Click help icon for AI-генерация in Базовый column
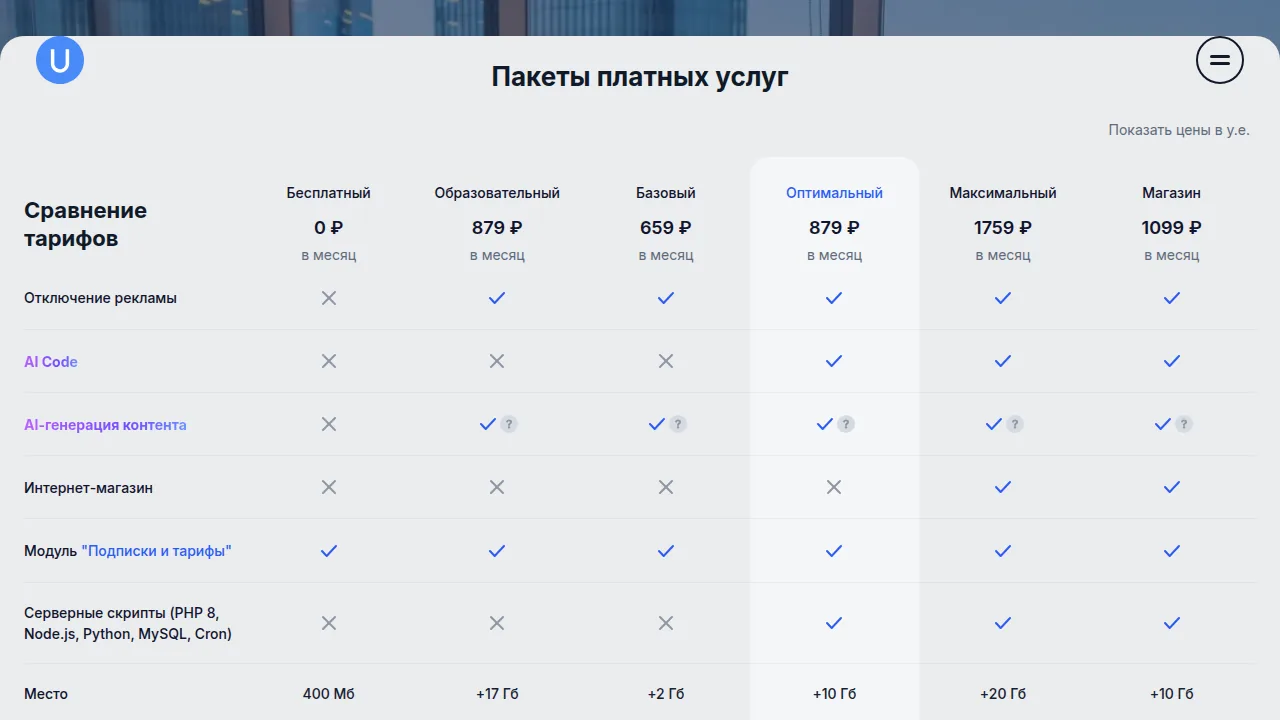Screen dimensions: 1280x720 click(x=678, y=424)
